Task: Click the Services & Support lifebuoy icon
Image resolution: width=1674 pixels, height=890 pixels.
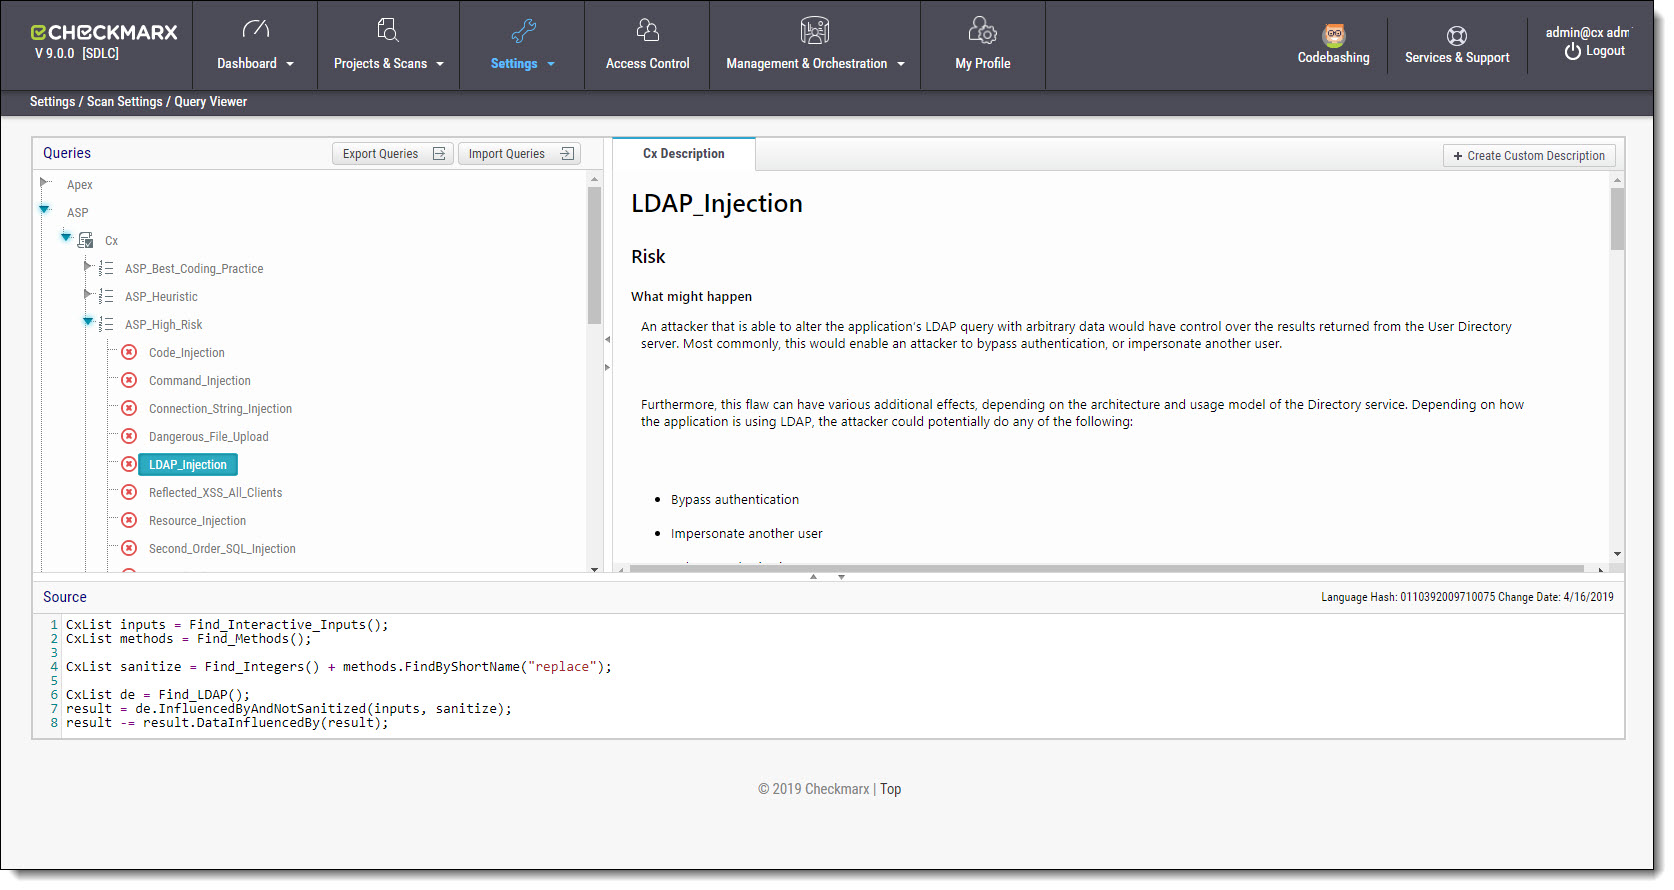Action: (x=1457, y=36)
